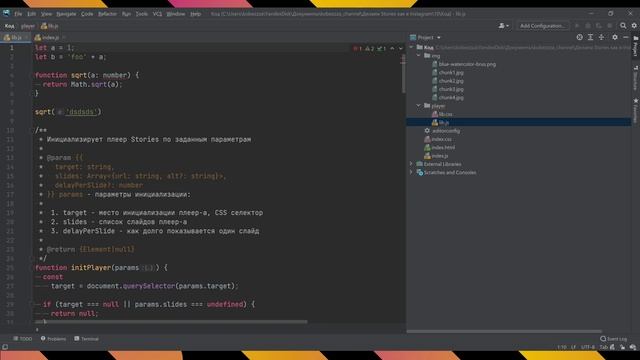Click the Run with Coverage icon
Viewport: 640px width, 360px height.
click(x=599, y=26)
